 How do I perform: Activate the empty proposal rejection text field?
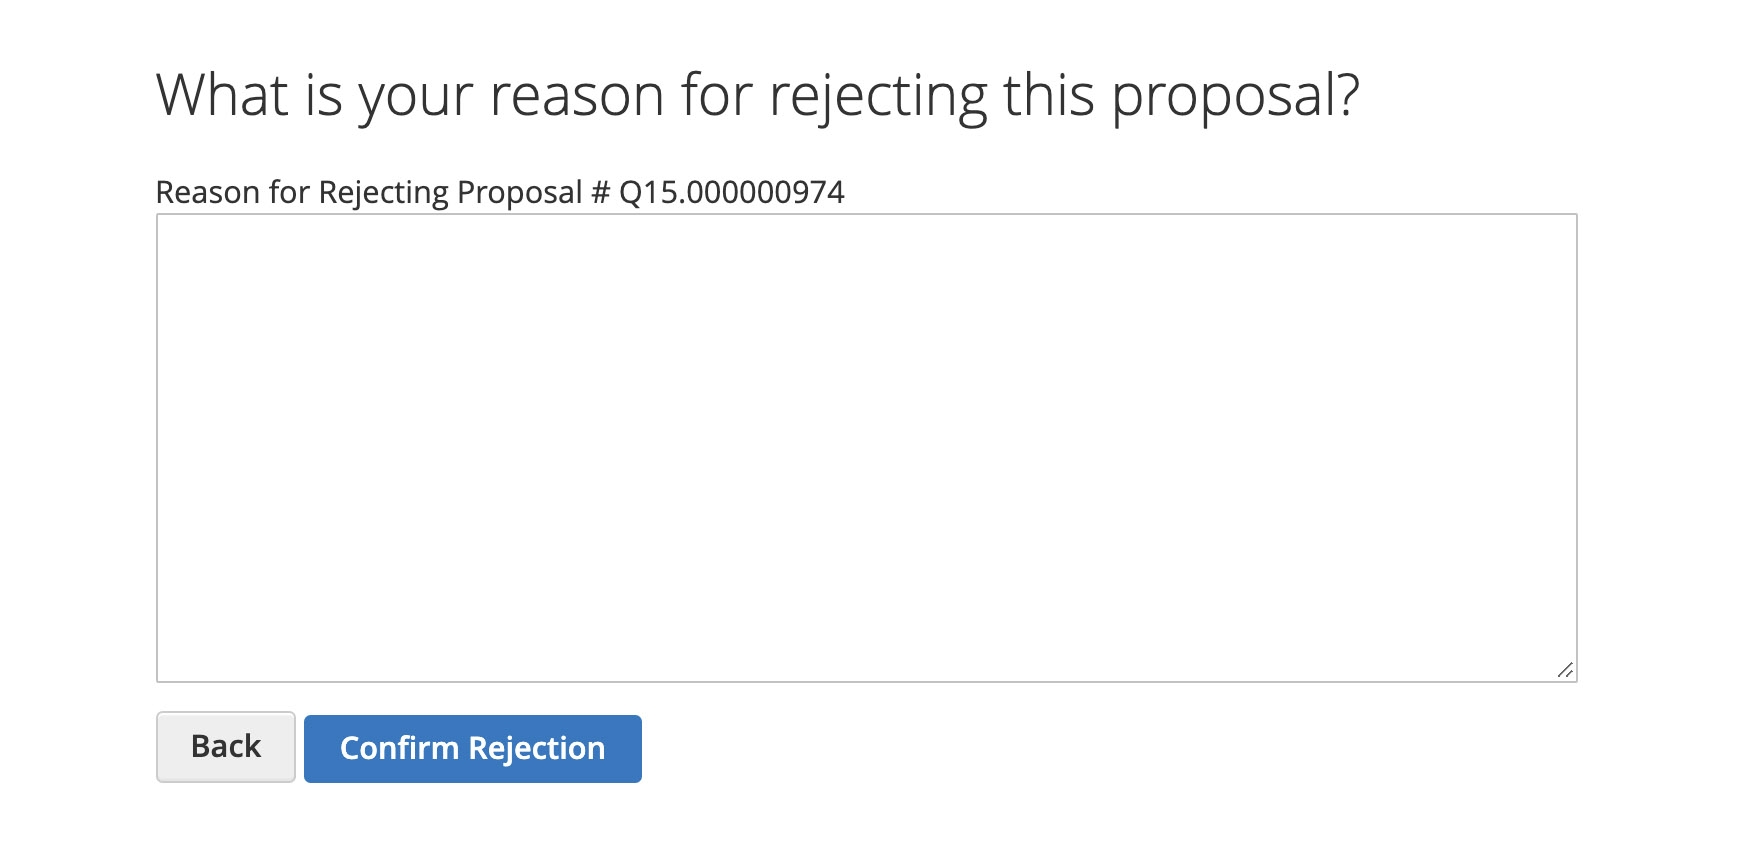point(867,448)
